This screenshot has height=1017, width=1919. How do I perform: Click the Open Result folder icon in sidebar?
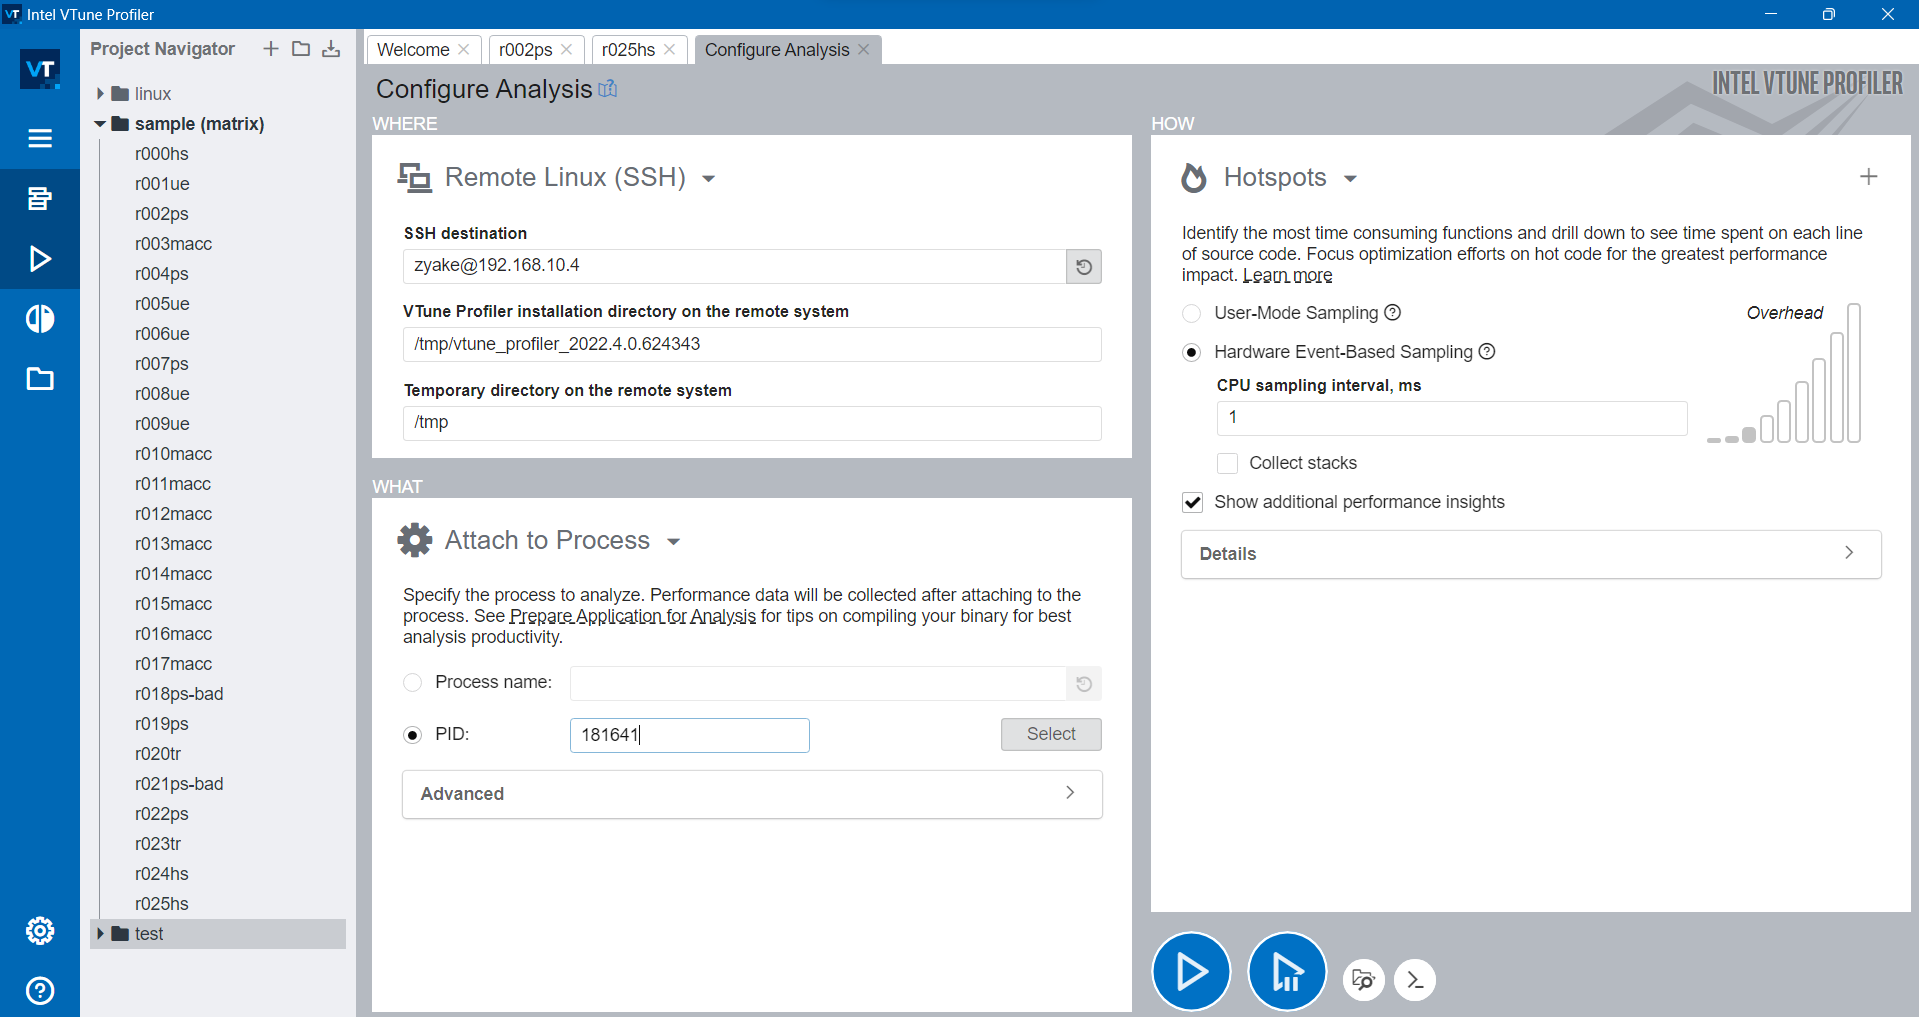coord(40,379)
